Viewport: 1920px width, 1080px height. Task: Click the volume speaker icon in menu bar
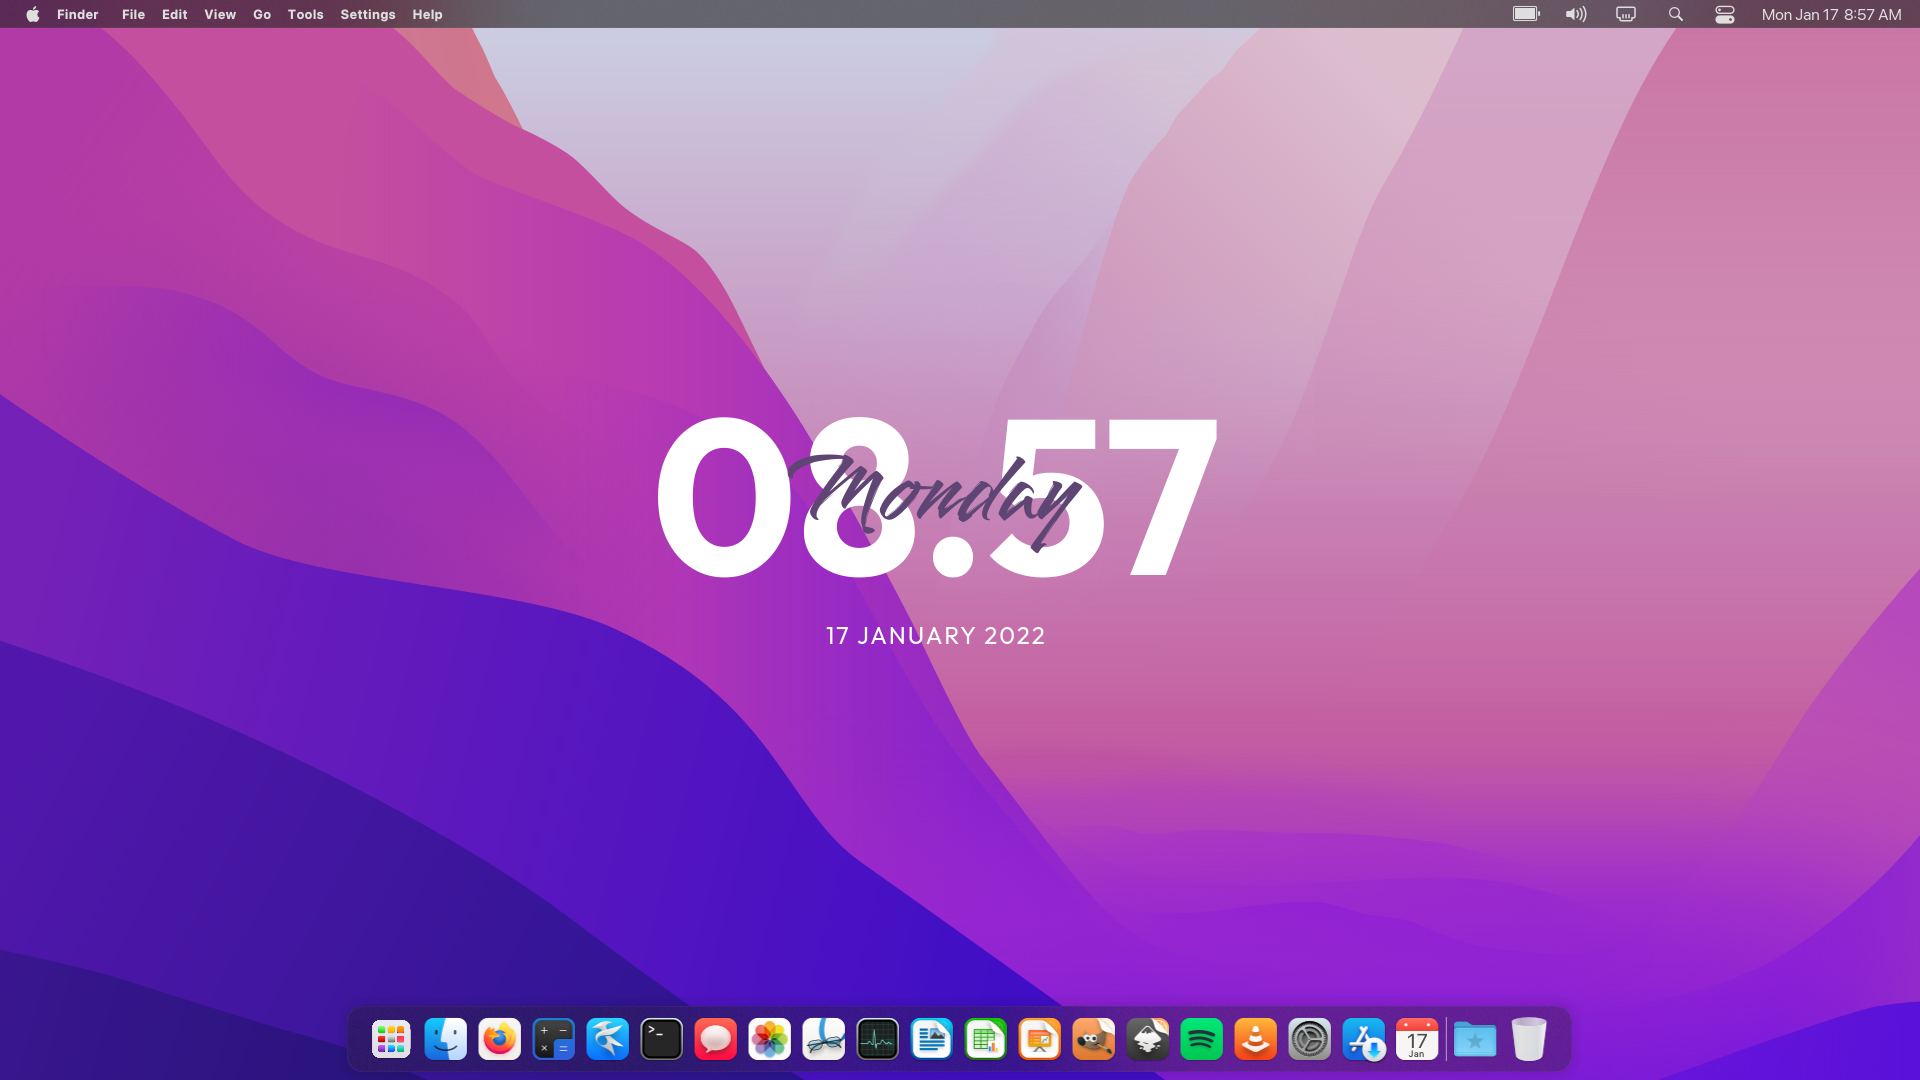click(1576, 14)
